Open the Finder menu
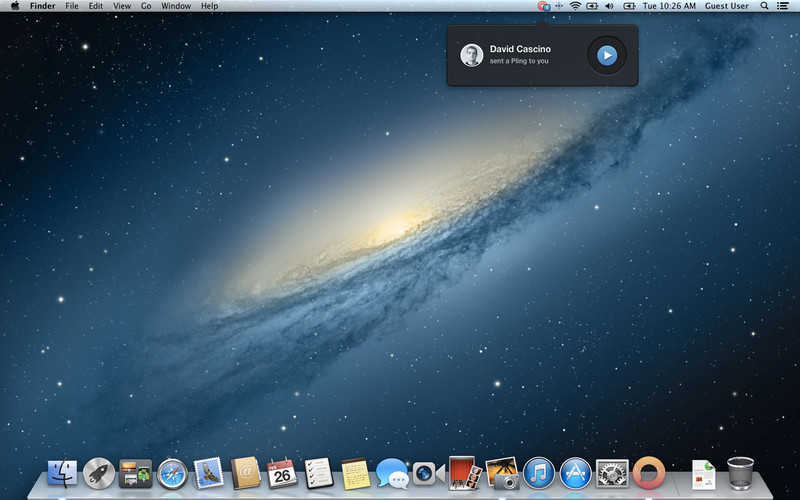 coord(42,6)
